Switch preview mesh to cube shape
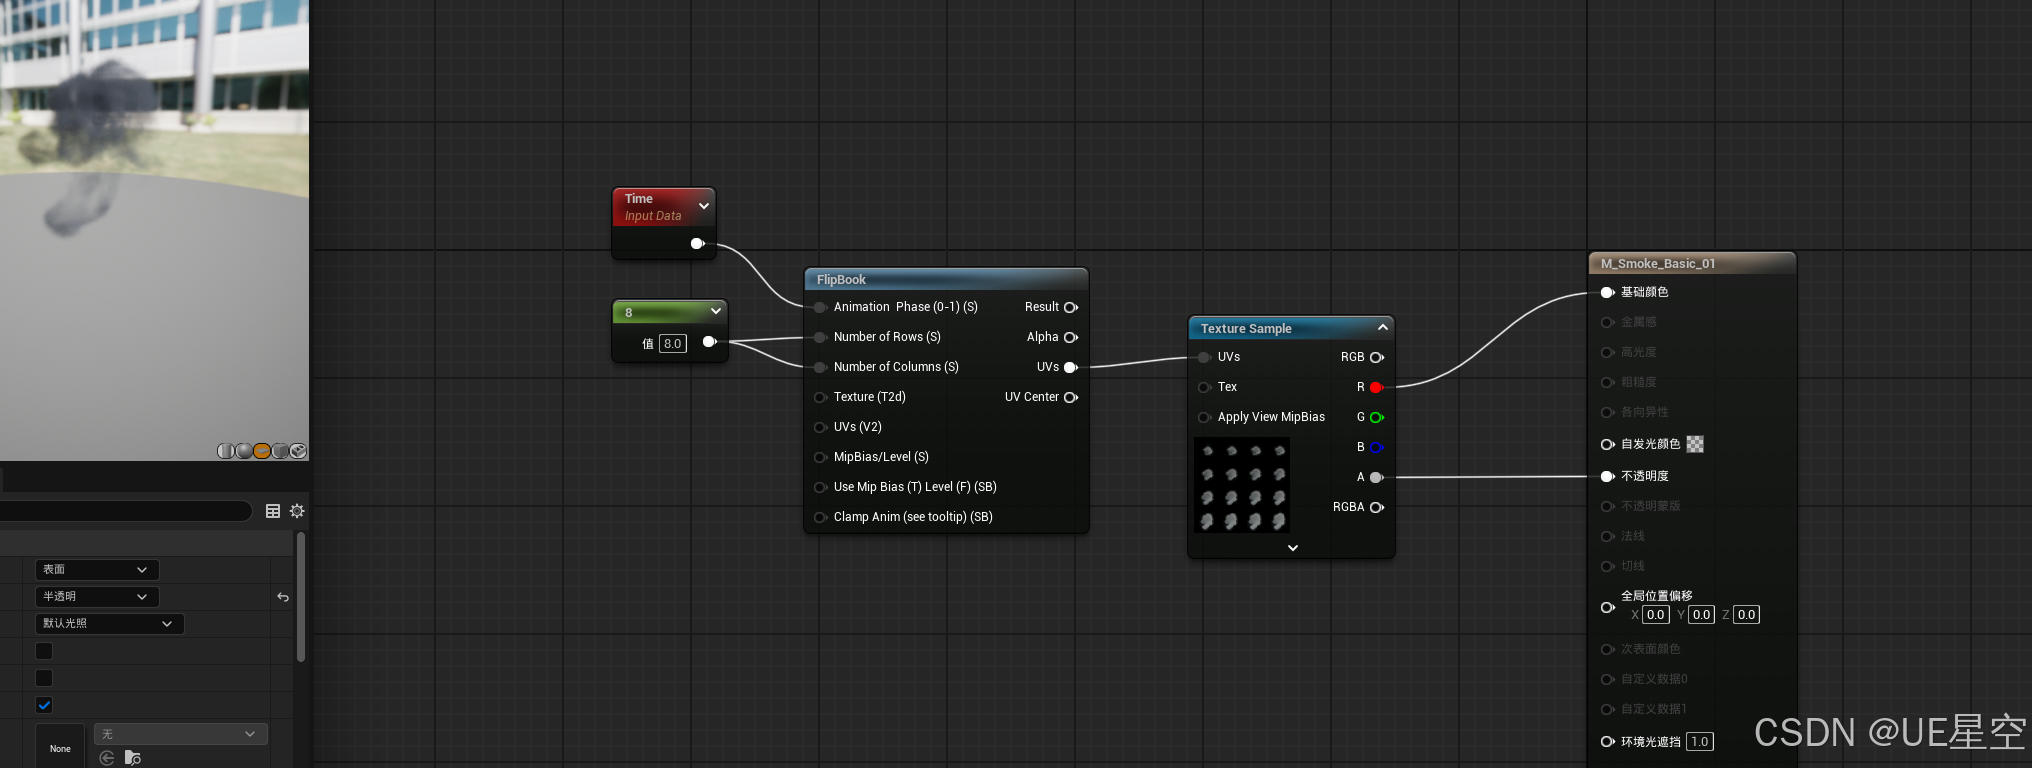The height and width of the screenshot is (768, 2032). coord(280,451)
